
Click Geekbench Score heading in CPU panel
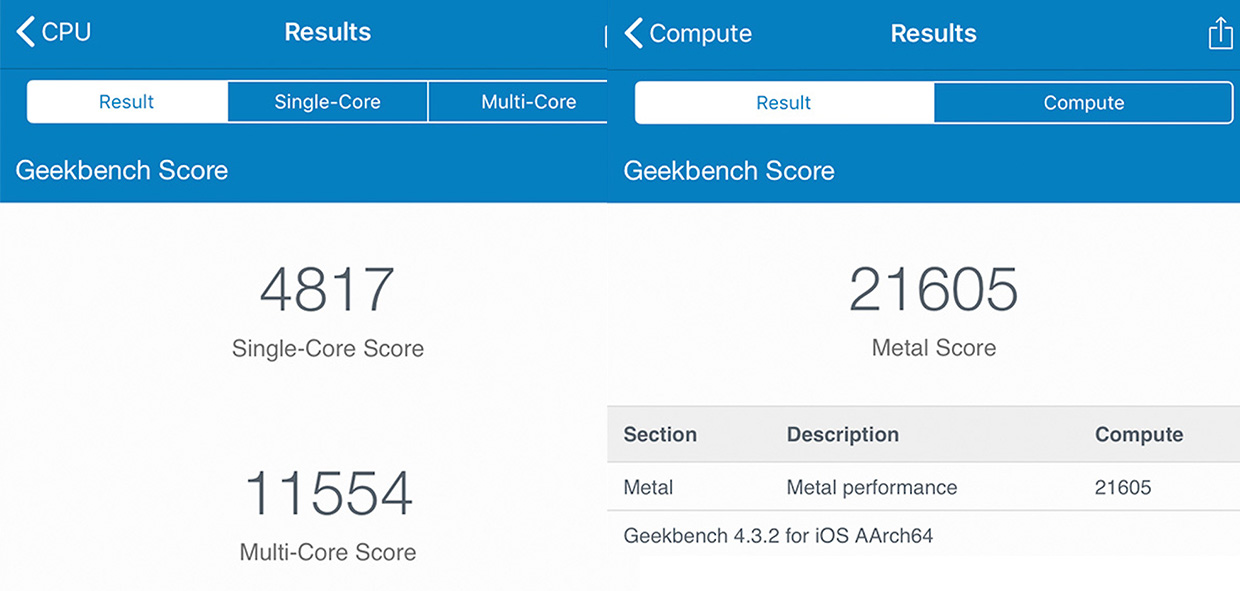(122, 171)
